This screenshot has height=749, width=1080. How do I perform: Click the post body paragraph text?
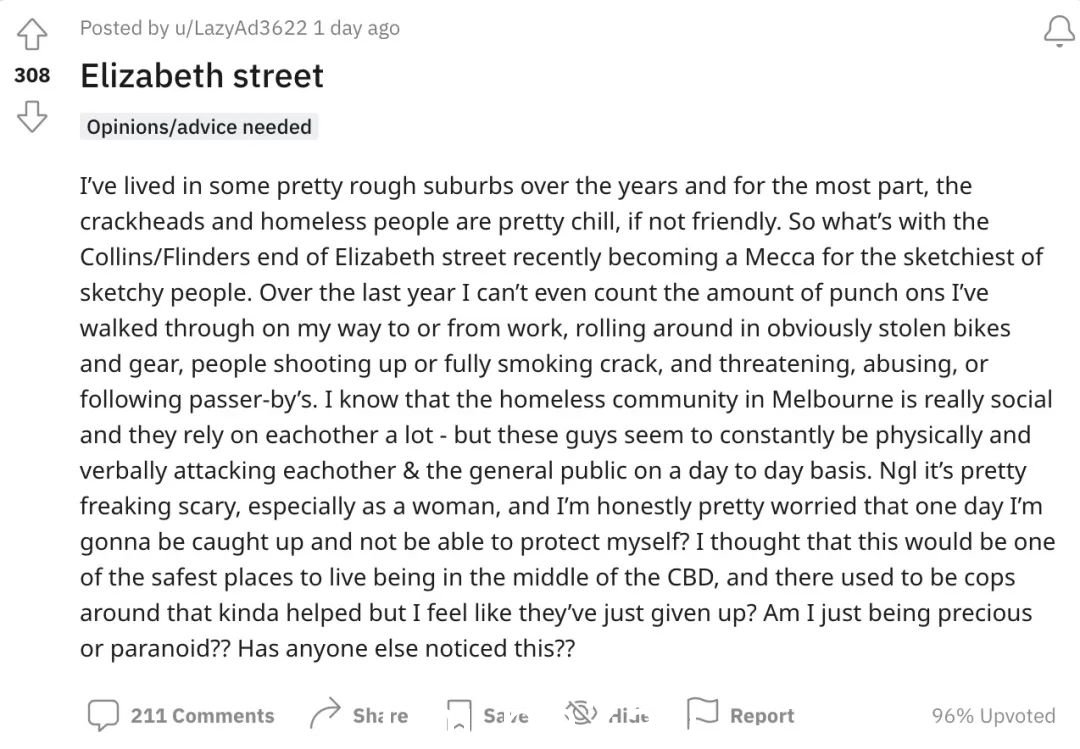567,417
